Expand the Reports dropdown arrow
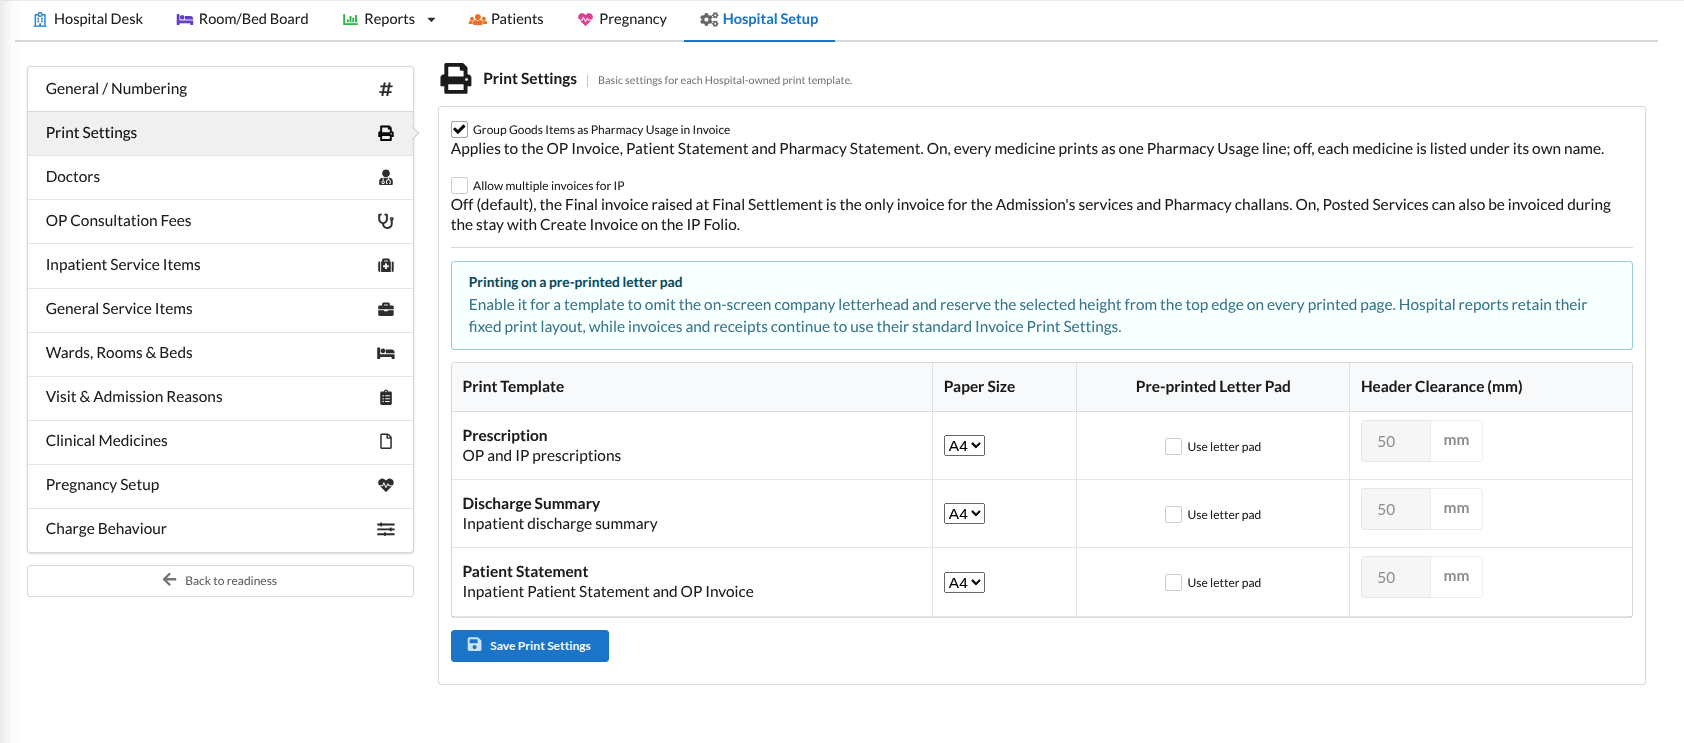This screenshot has height=743, width=1684. click(431, 20)
